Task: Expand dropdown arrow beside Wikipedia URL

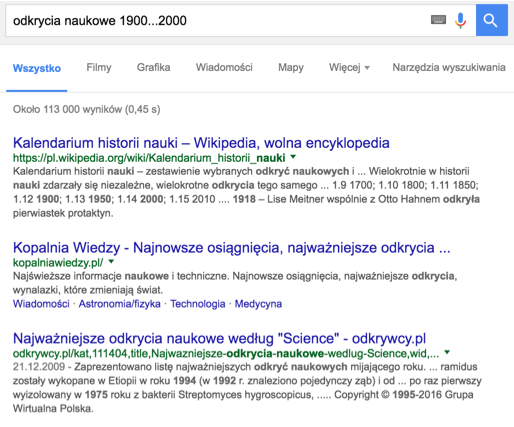Action: pos(293,156)
